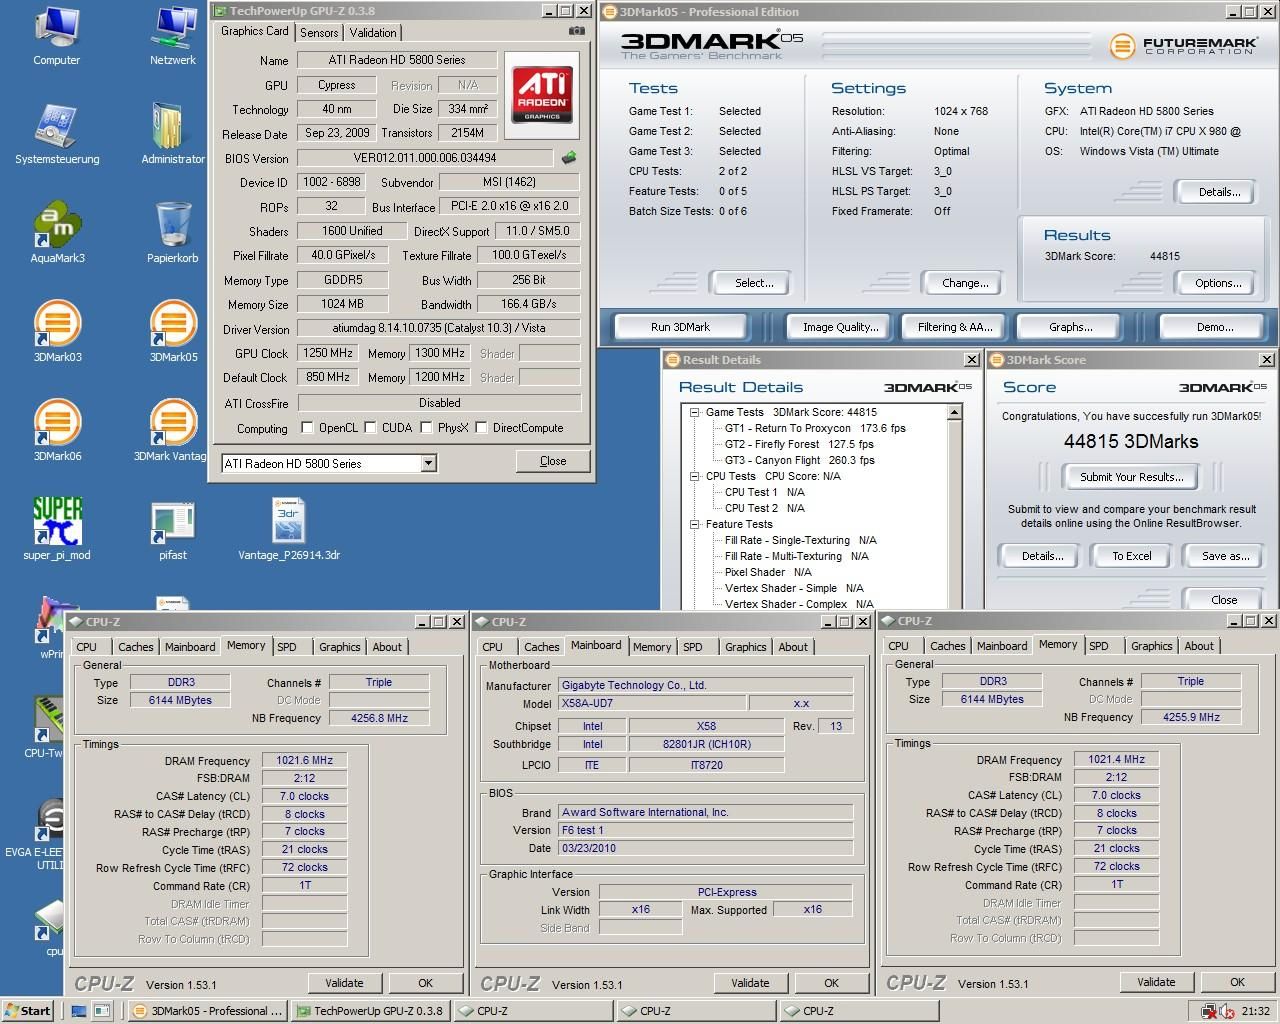Screen dimensions: 1280x1024
Task: Click Submit Your Results button
Action: [1131, 477]
